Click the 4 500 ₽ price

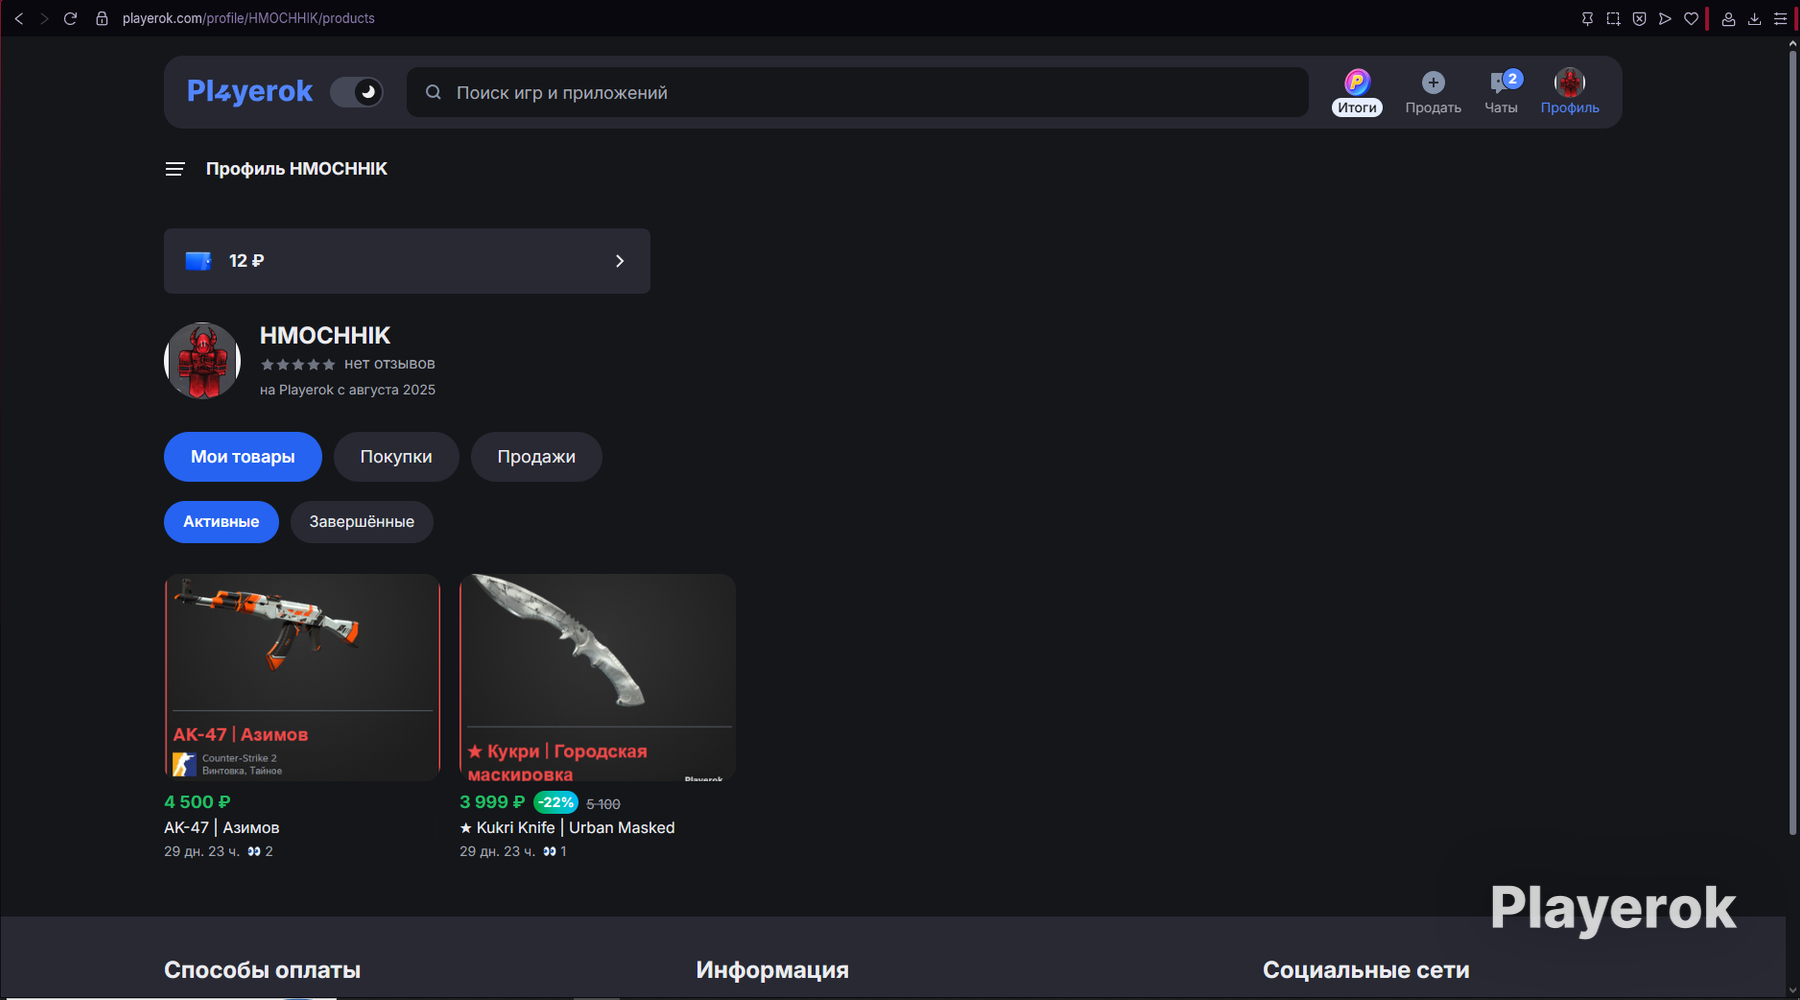pyautogui.click(x=197, y=802)
